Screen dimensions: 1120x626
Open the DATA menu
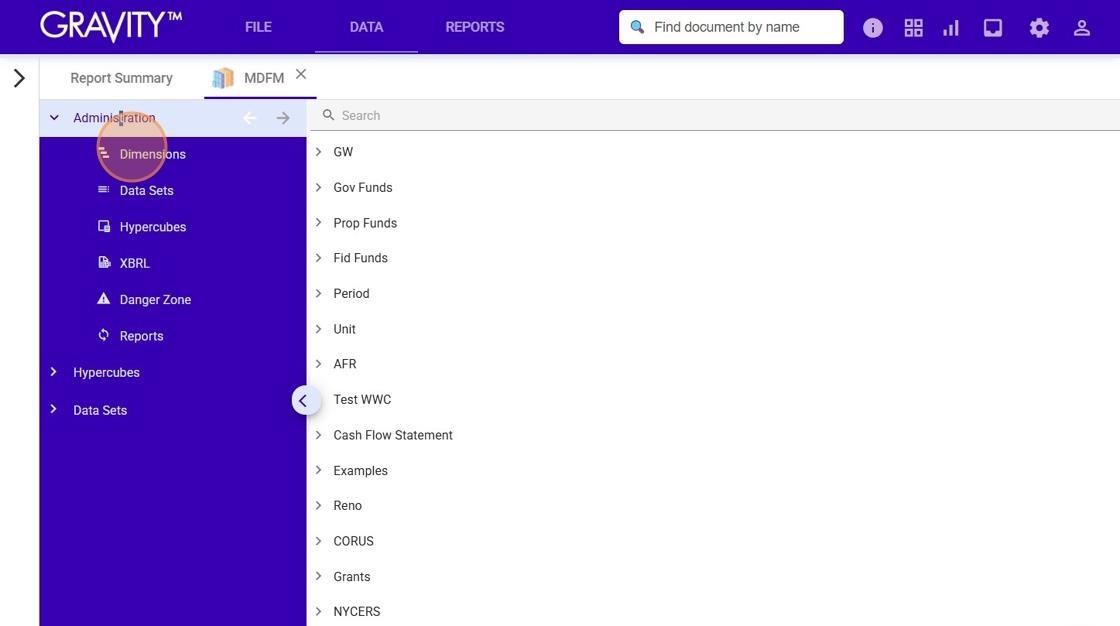[366, 27]
